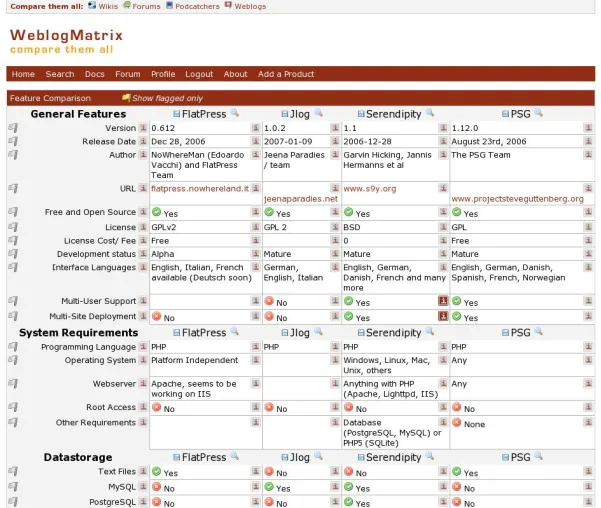Toggle Show flagged only
The height and width of the screenshot is (508, 601).
(162, 98)
